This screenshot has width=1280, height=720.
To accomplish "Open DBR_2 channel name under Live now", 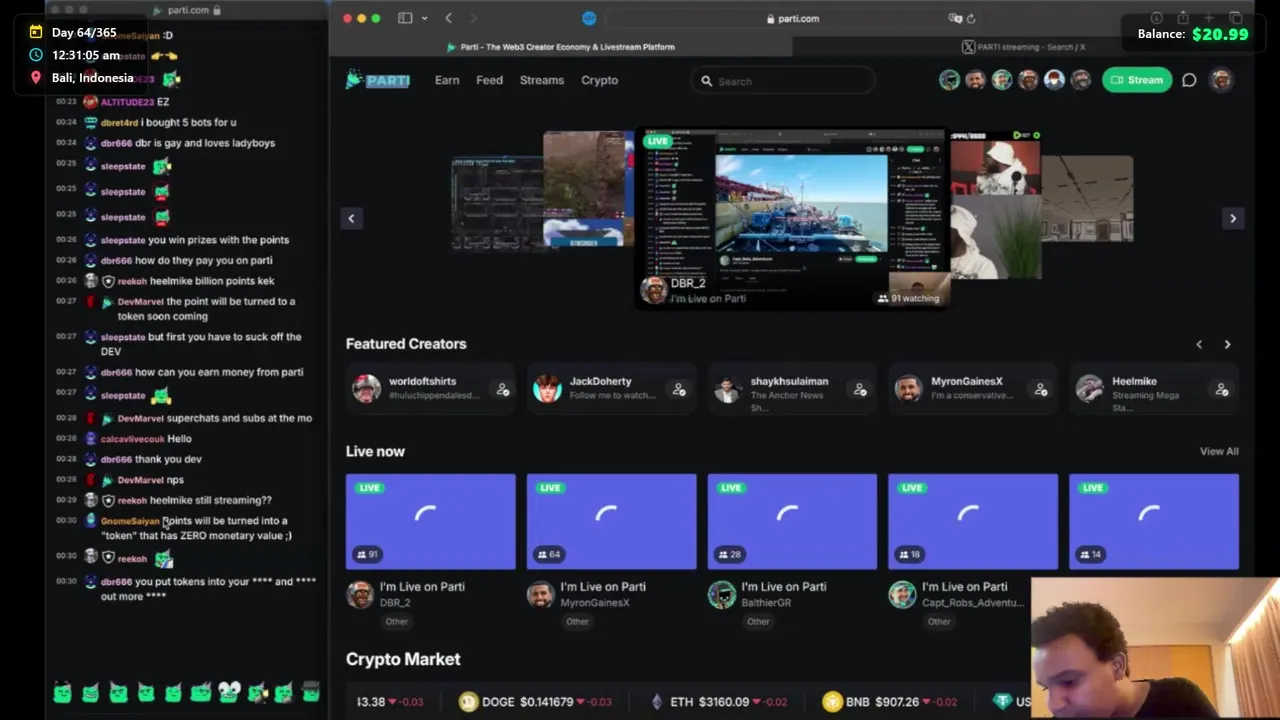I will [x=395, y=603].
